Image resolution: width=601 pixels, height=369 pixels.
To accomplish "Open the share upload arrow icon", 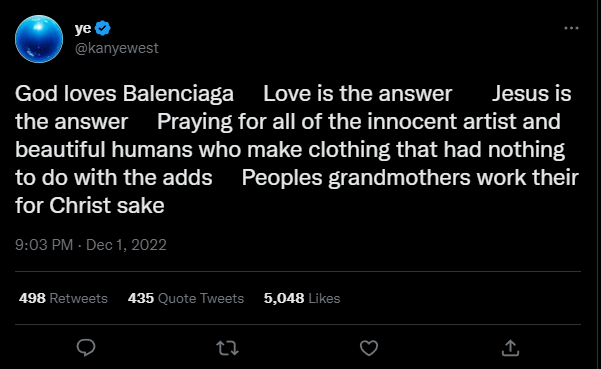I will click(510, 348).
